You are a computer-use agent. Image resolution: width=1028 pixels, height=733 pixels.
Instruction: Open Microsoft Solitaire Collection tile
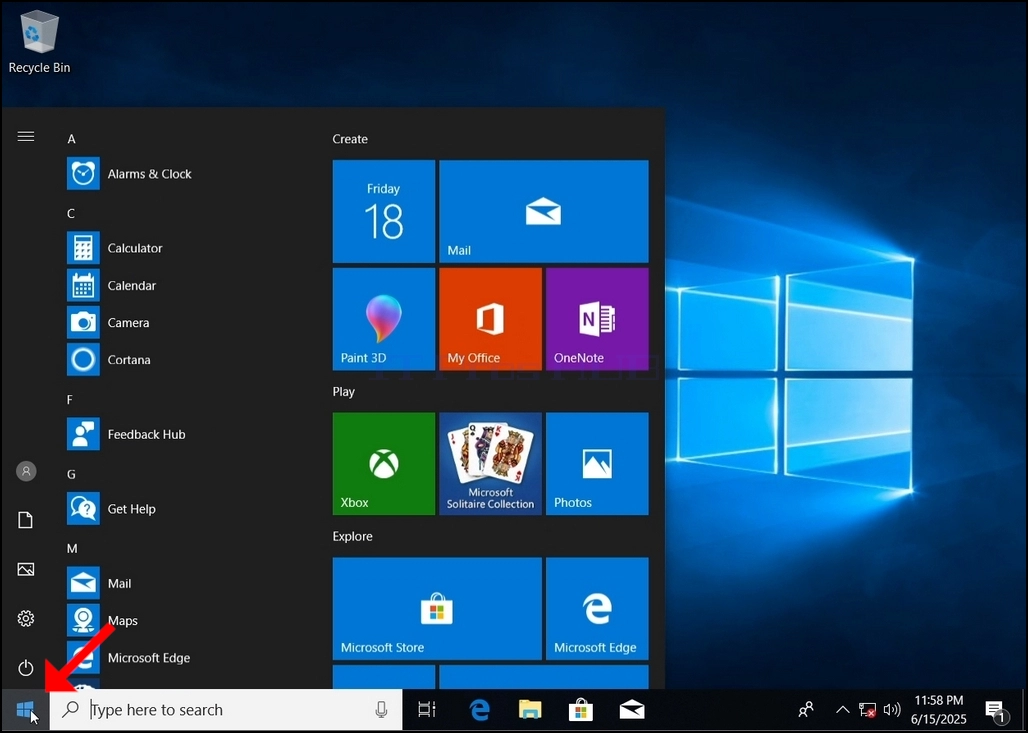click(x=490, y=464)
